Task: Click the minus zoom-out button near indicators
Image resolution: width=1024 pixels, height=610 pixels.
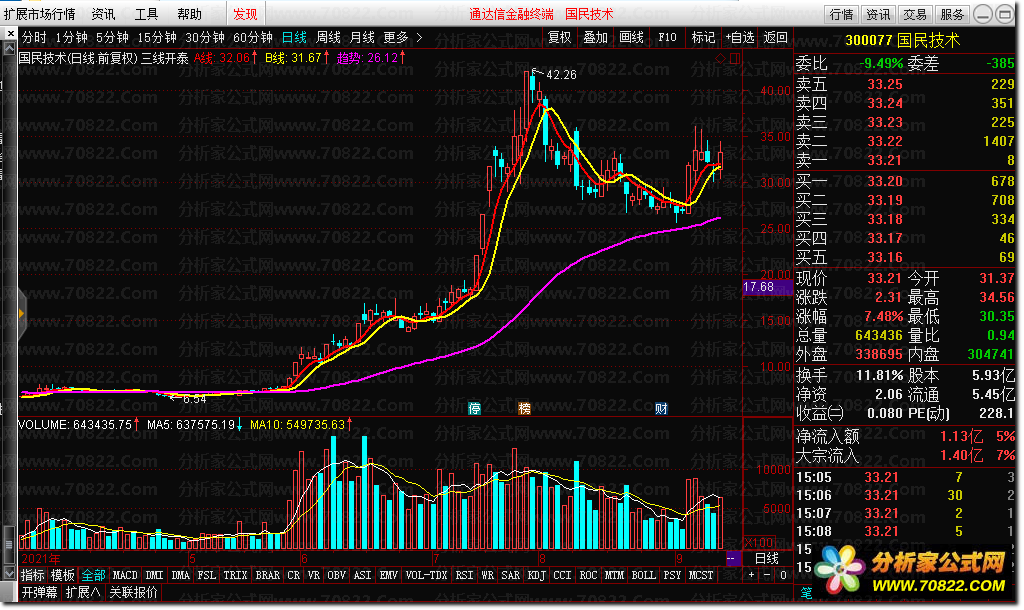Action: click(767, 575)
